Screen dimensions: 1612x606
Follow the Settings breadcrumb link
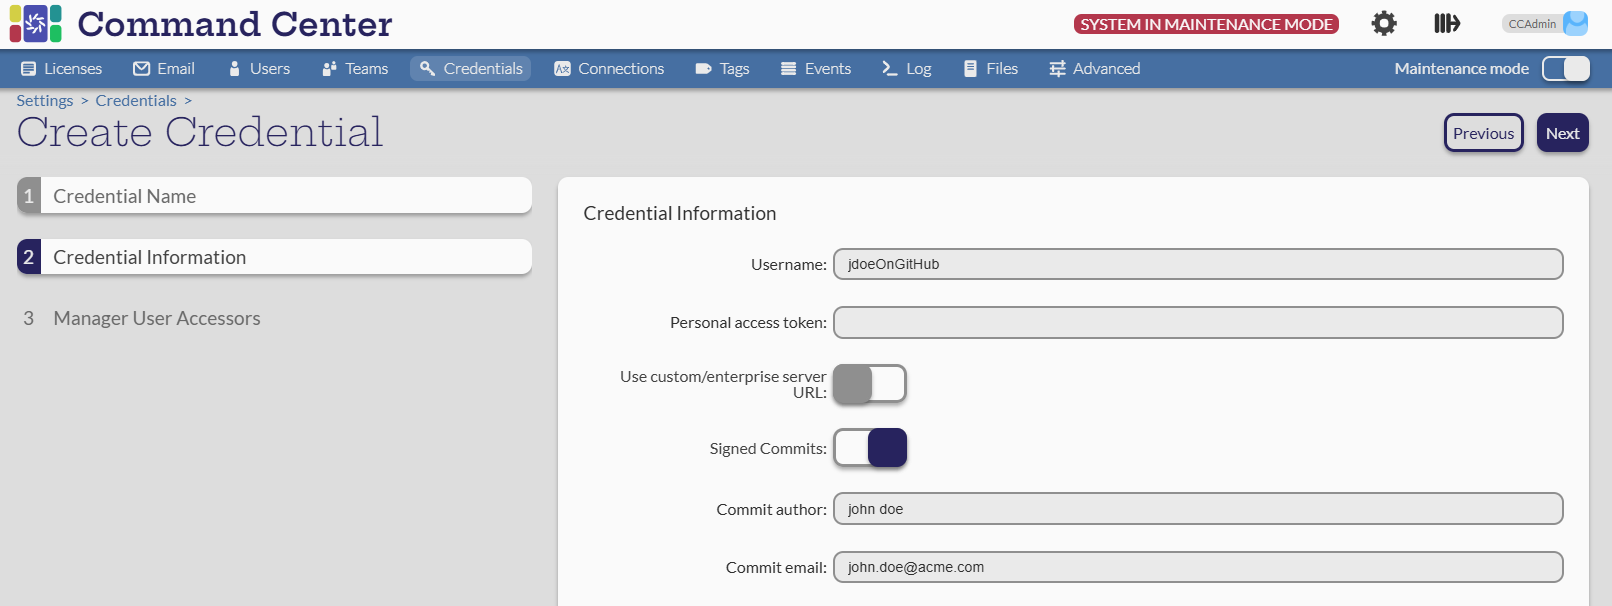45,101
